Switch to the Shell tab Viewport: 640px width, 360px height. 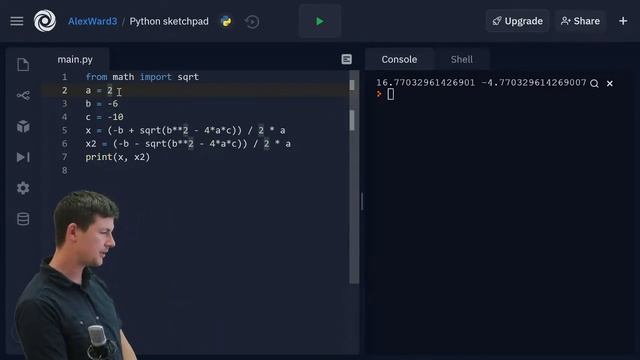(x=462, y=60)
